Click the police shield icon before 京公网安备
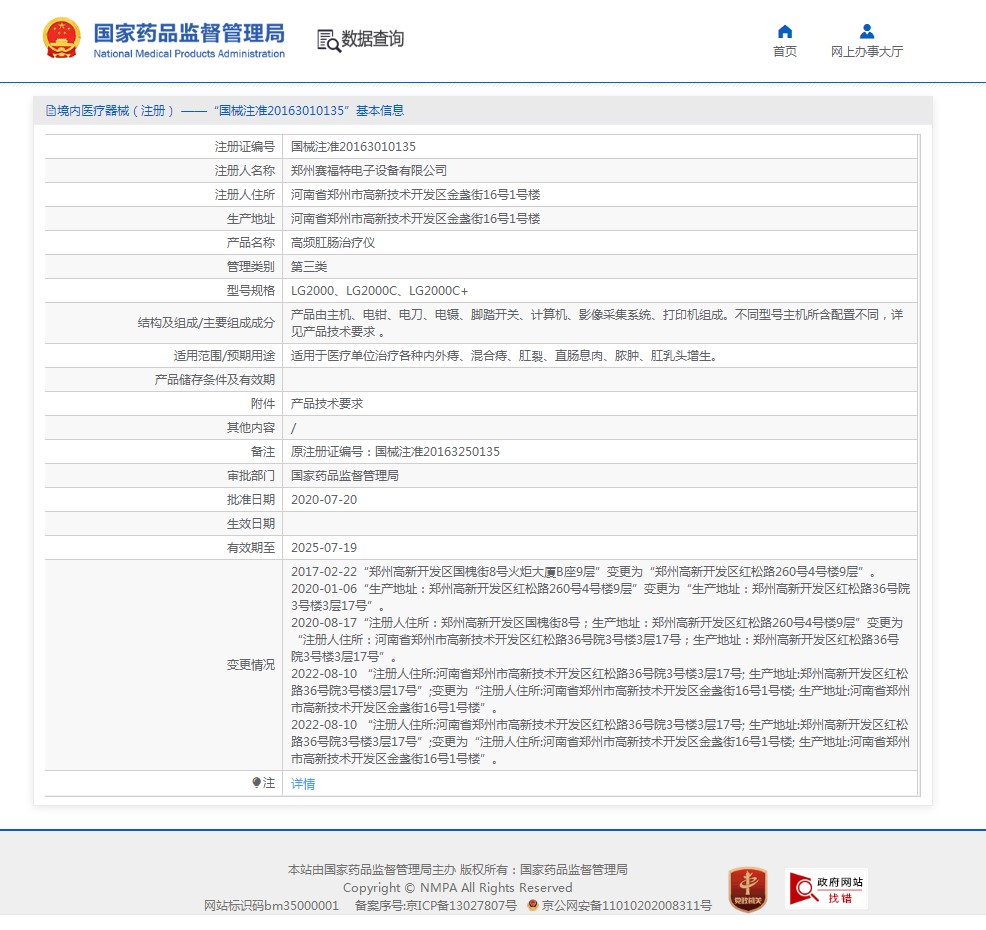The width and height of the screenshot is (986, 930). [x=533, y=905]
